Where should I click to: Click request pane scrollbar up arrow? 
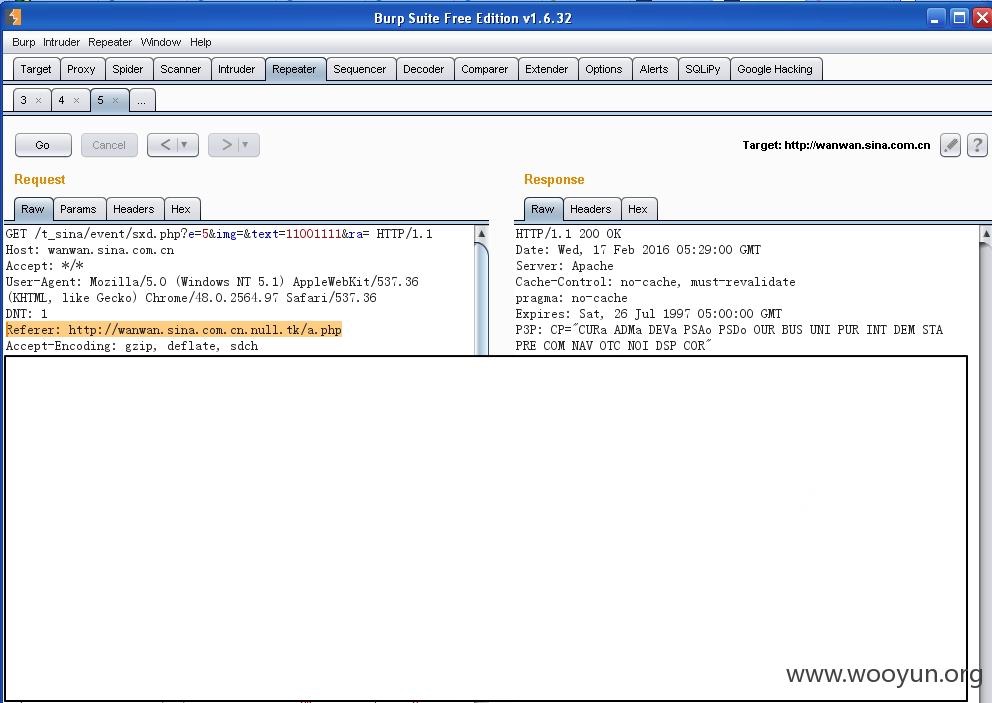(x=481, y=234)
